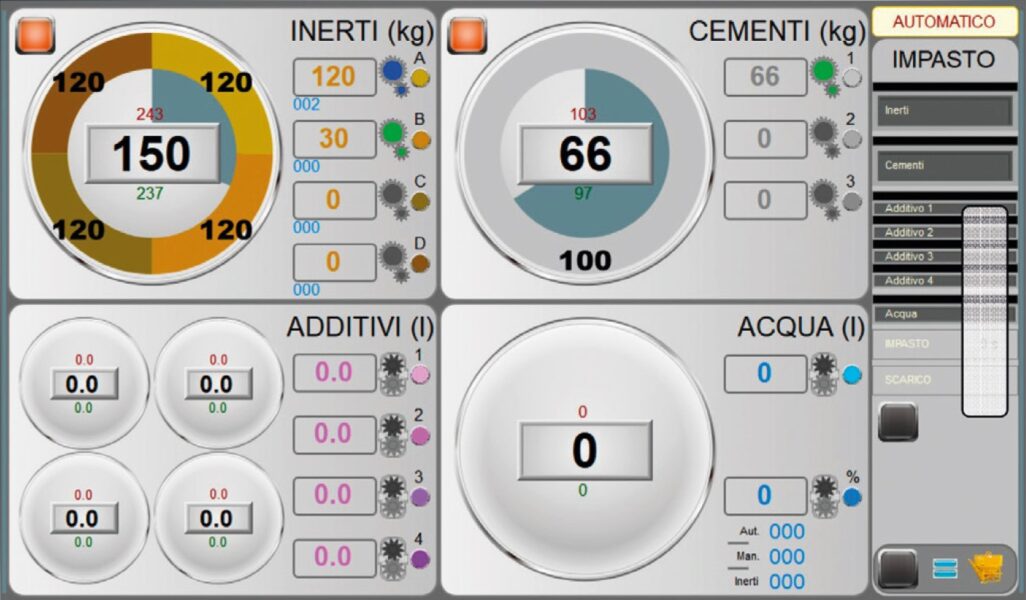The width and height of the screenshot is (1026, 600).
Task: Toggle the orange button in the Cementi panel
Action: [x=467, y=35]
